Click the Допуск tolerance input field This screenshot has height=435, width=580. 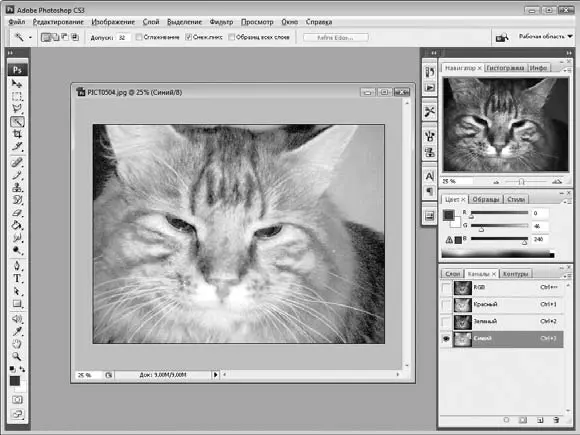tap(123, 37)
